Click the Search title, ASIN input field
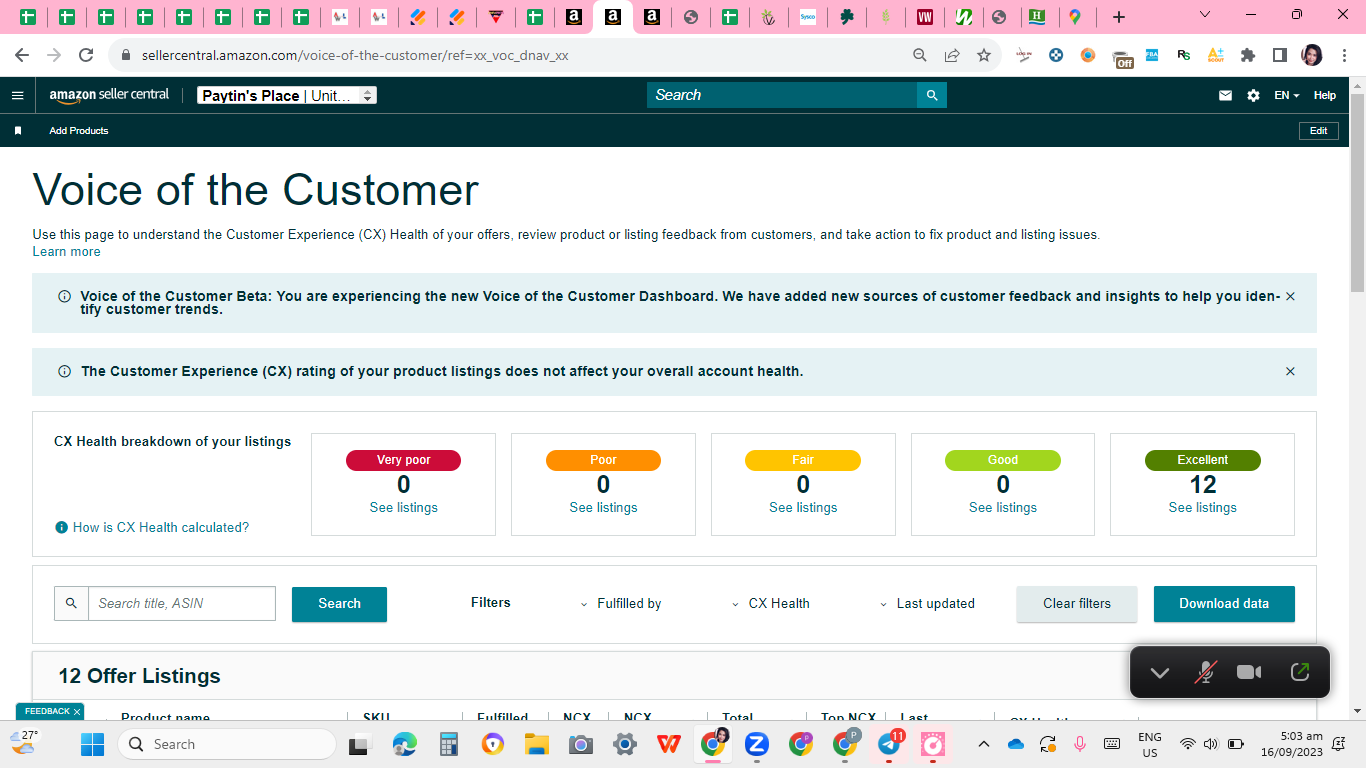This screenshot has height=768, width=1366. click(182, 604)
